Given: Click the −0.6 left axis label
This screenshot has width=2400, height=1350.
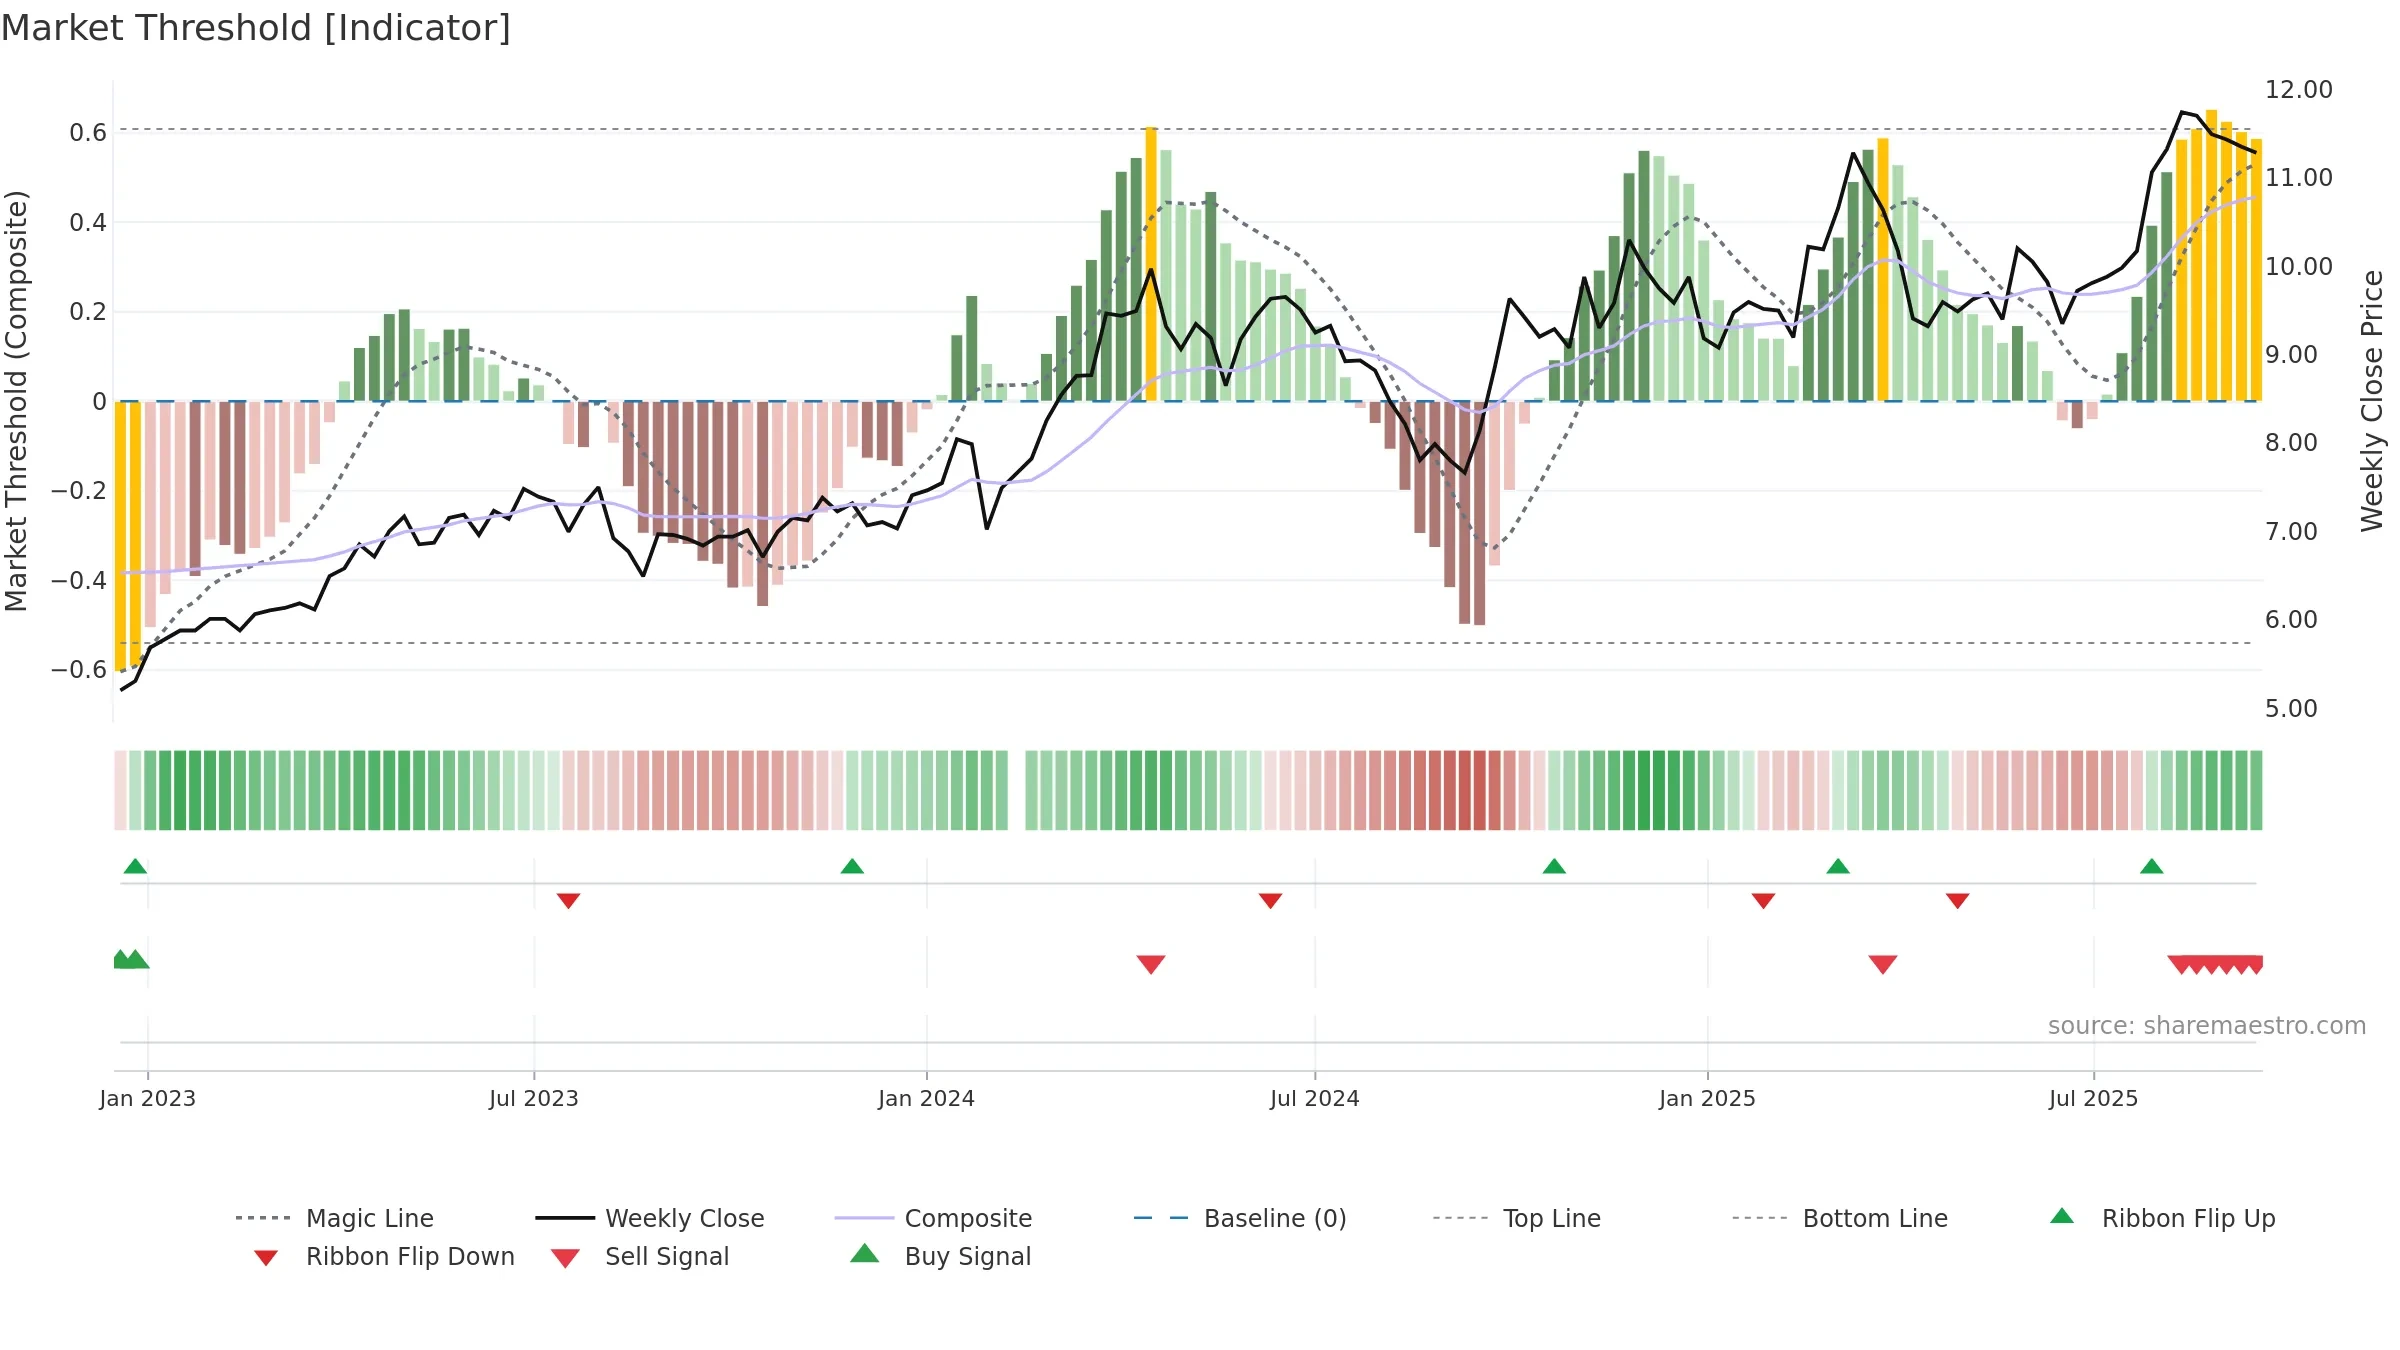Looking at the screenshot, I should coord(79,669).
